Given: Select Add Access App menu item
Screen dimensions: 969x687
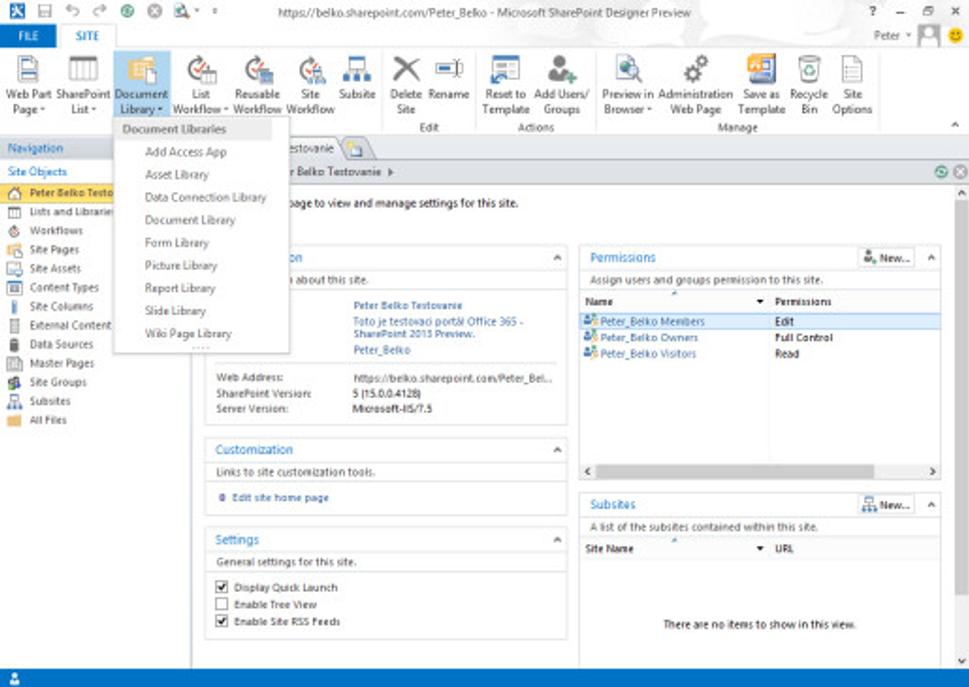Looking at the screenshot, I should pyautogui.click(x=185, y=152).
